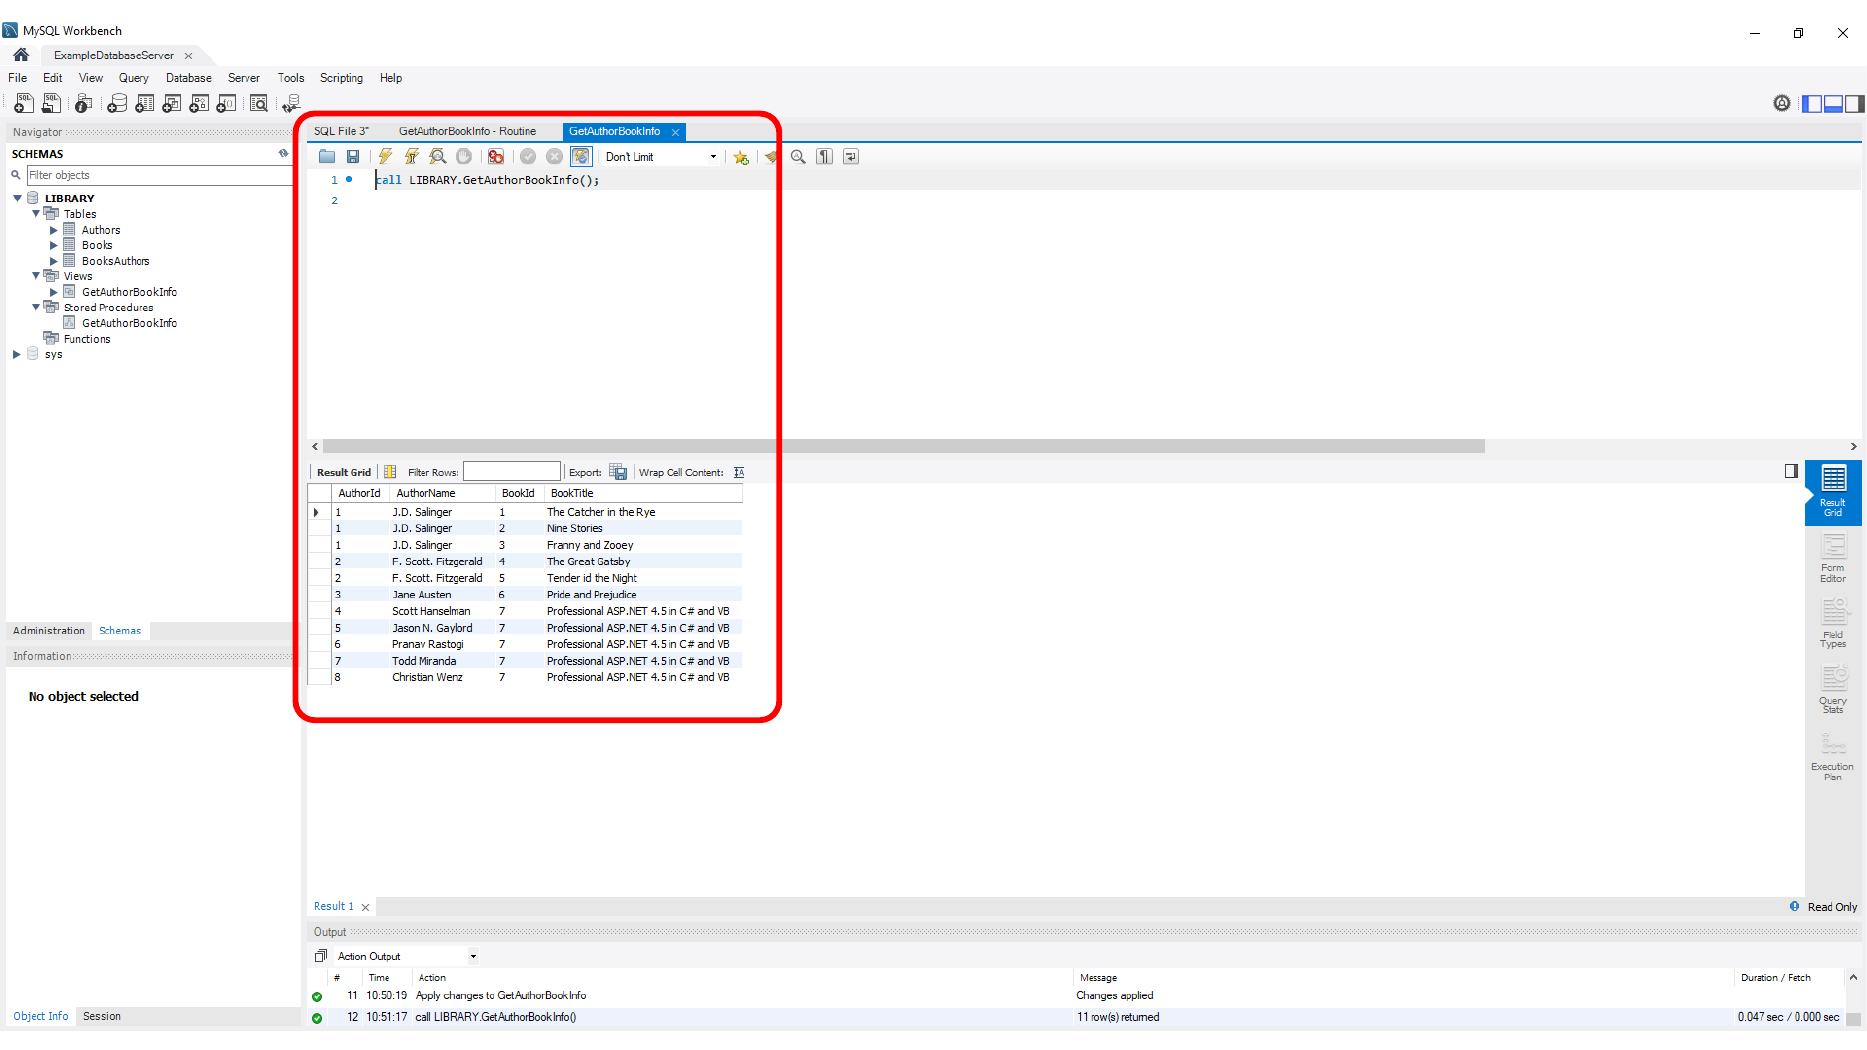Open SQL script file in new tab
The image size is (1867, 1050).
(x=51, y=103)
